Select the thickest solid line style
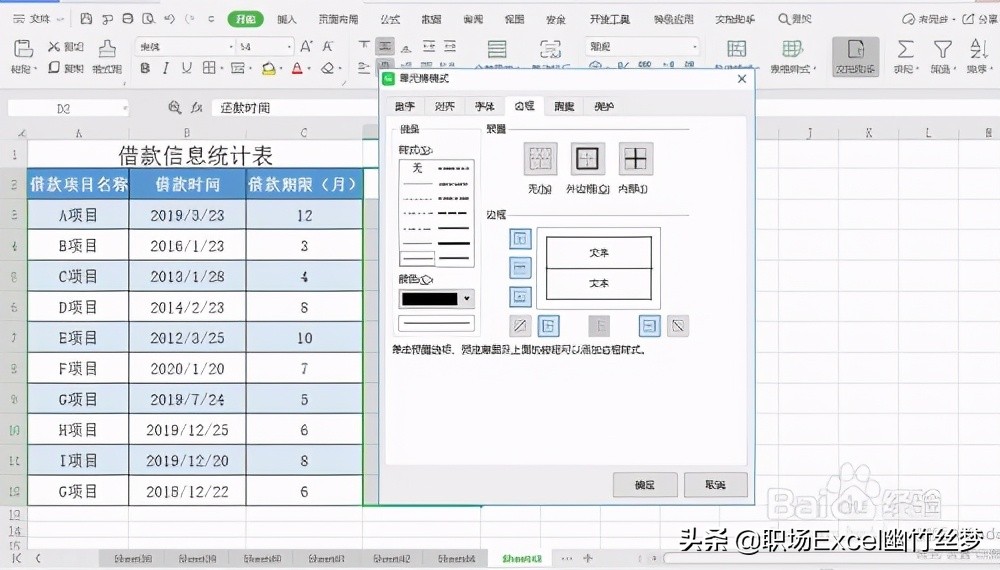Screen dimensions: 1000x570 453,243
